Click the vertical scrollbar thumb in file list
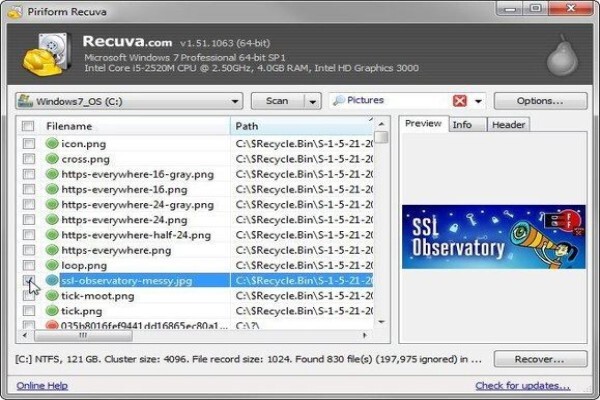 [x=381, y=137]
